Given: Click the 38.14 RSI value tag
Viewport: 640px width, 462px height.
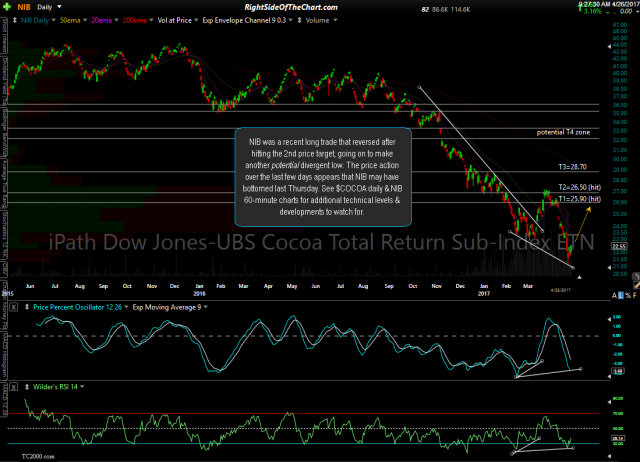Looking at the screenshot, I should [x=618, y=438].
